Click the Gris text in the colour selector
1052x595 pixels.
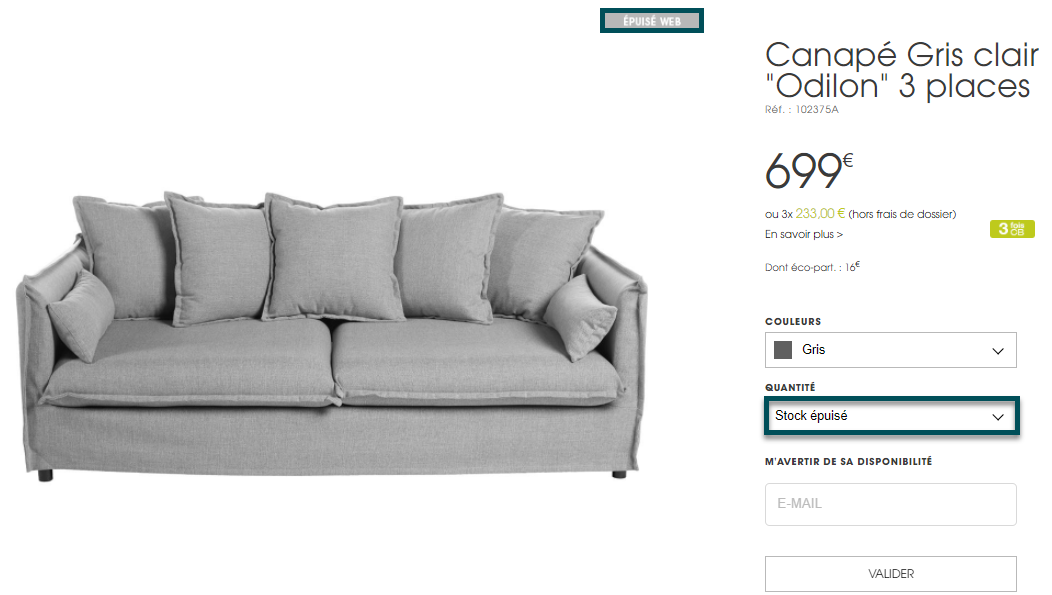(x=813, y=349)
